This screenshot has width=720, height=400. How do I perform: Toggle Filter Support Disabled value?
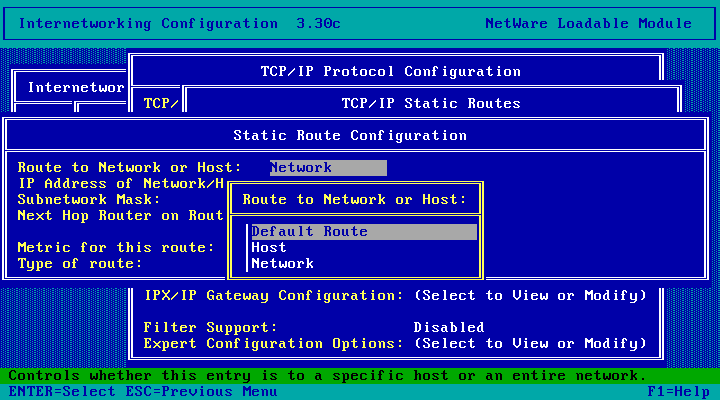(449, 327)
